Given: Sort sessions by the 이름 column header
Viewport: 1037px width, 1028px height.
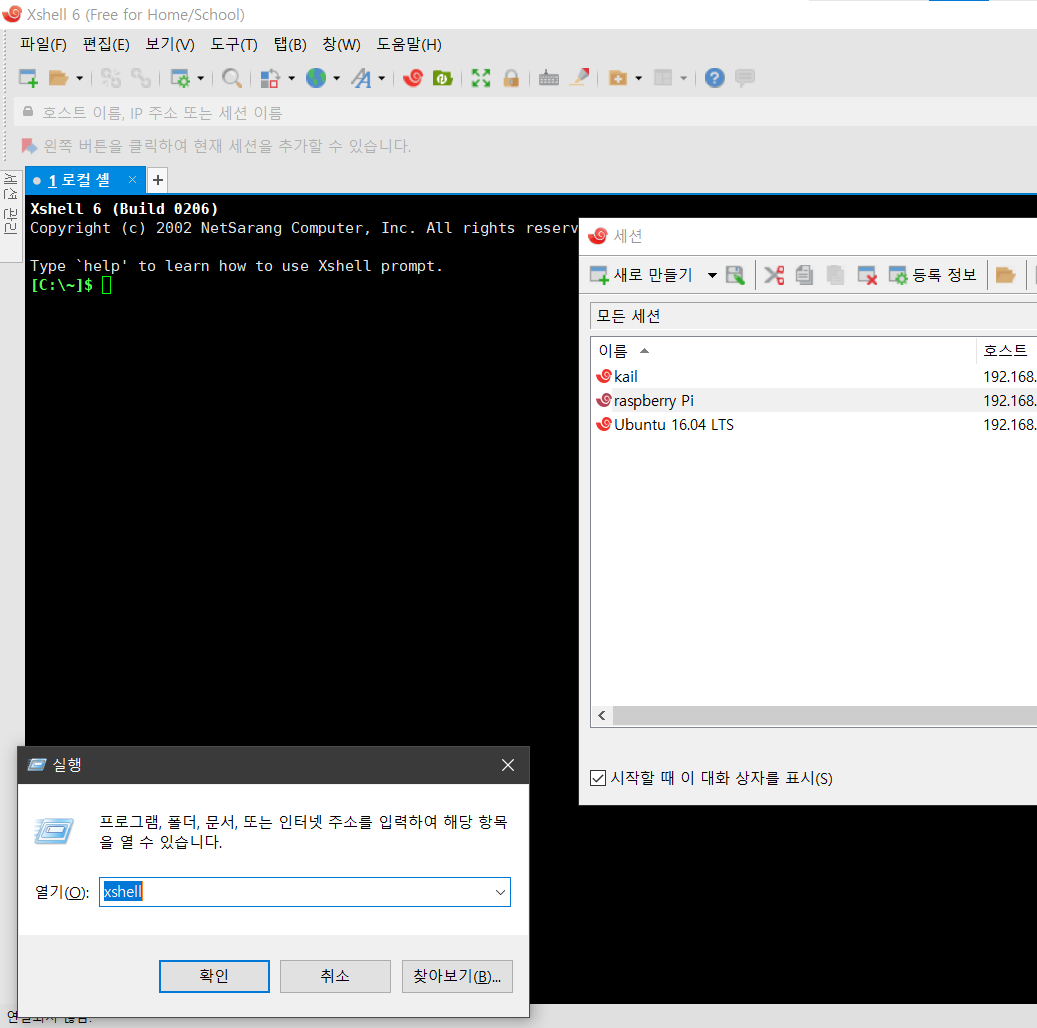Looking at the screenshot, I should coord(784,351).
